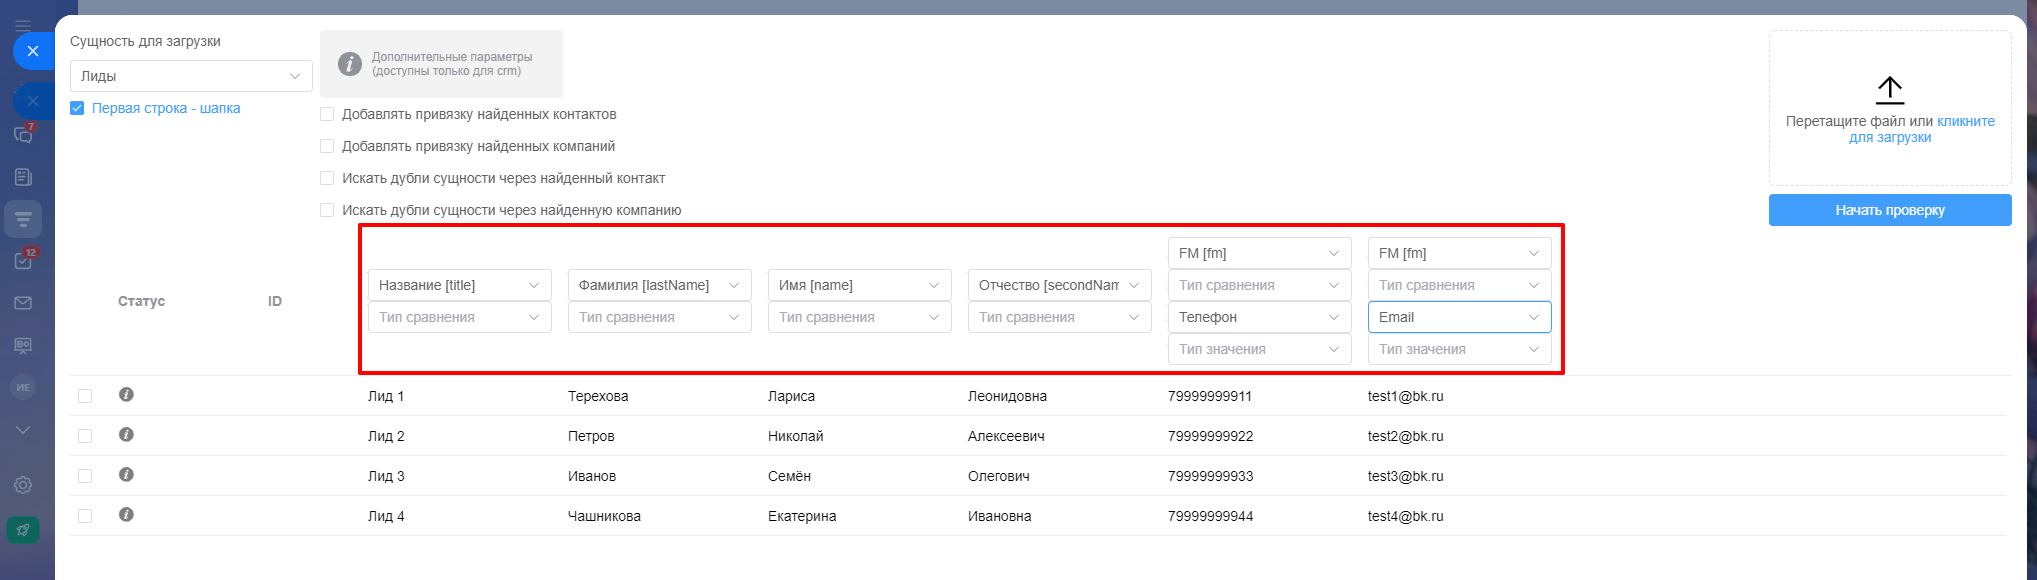The image size is (2037, 580).
Task: Open sidebar settings gear icon
Action: click(23, 485)
